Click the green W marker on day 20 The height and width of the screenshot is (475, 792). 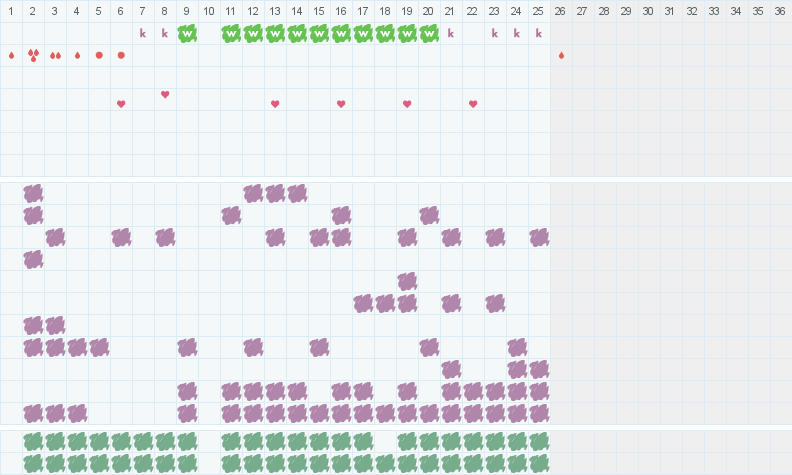click(429, 33)
